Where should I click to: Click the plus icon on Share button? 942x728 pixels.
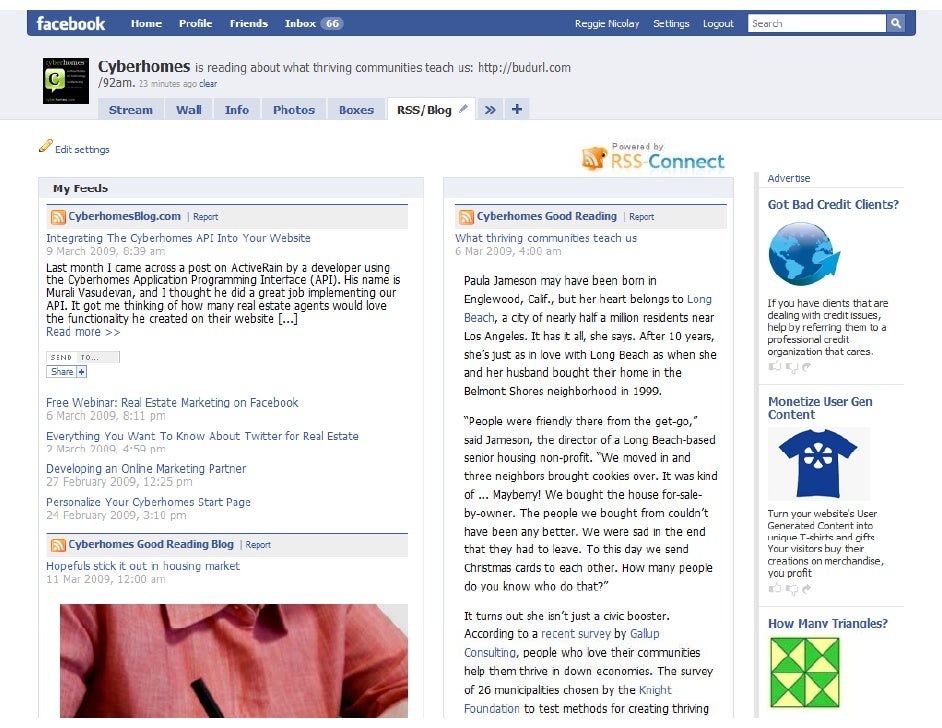coord(82,372)
